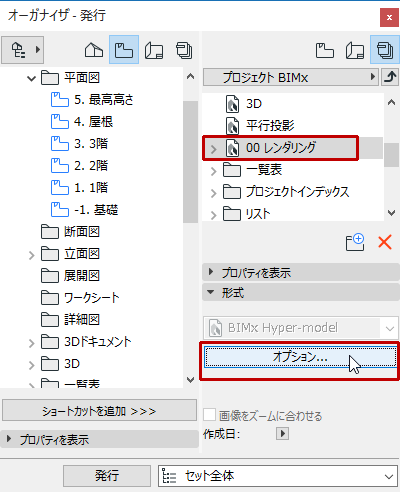Image resolution: width=400 pixels, height=492 pixels.
Task: Click right tree scrollbar up arrow
Action: click(391, 103)
